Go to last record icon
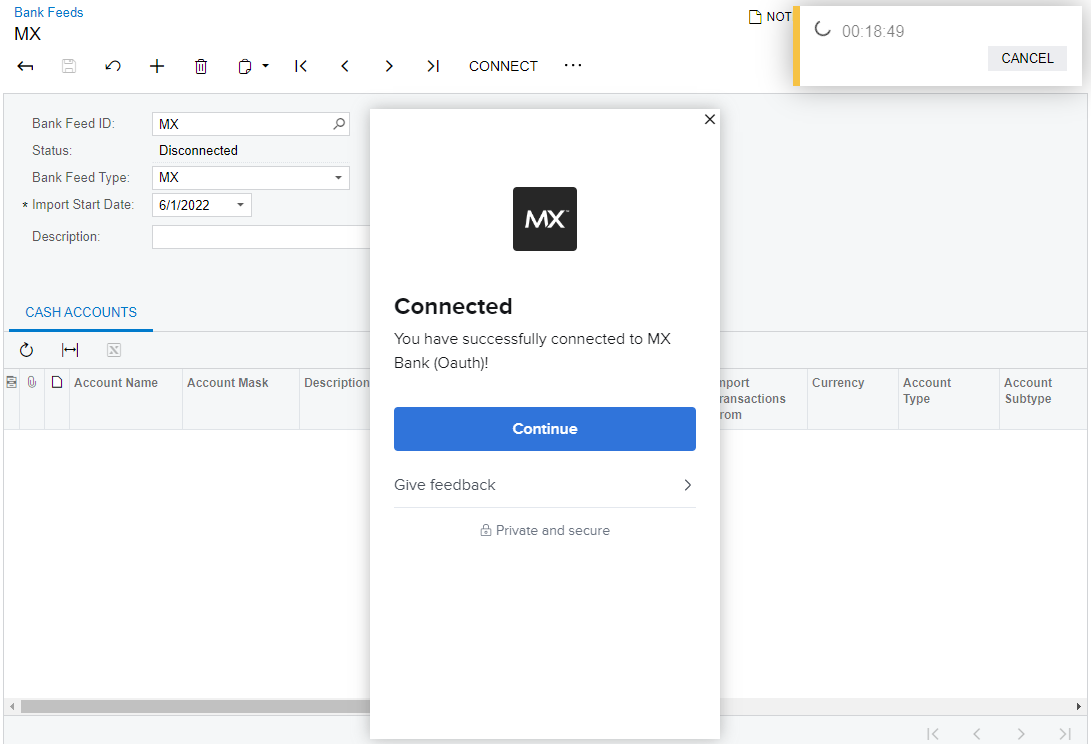 click(x=433, y=66)
